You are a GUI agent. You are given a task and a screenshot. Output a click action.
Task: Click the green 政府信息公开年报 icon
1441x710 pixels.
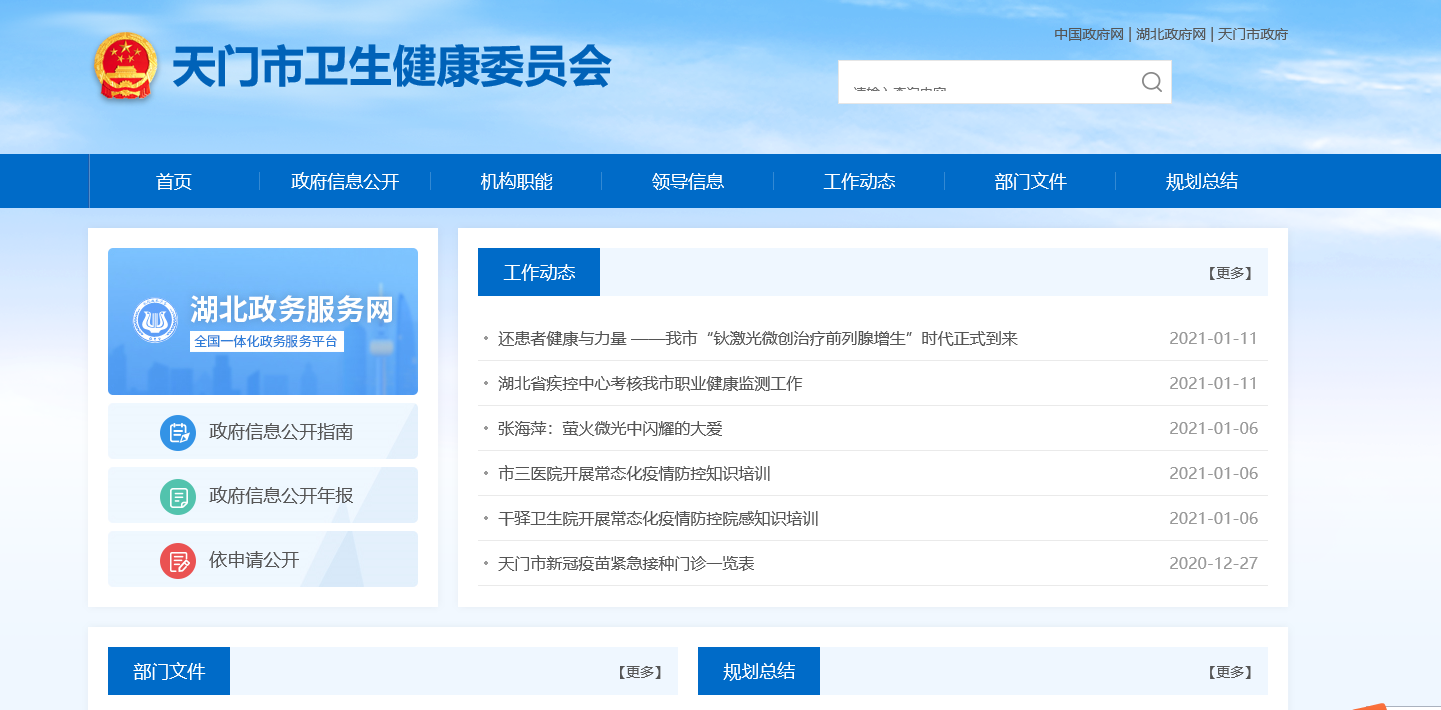pyautogui.click(x=178, y=496)
